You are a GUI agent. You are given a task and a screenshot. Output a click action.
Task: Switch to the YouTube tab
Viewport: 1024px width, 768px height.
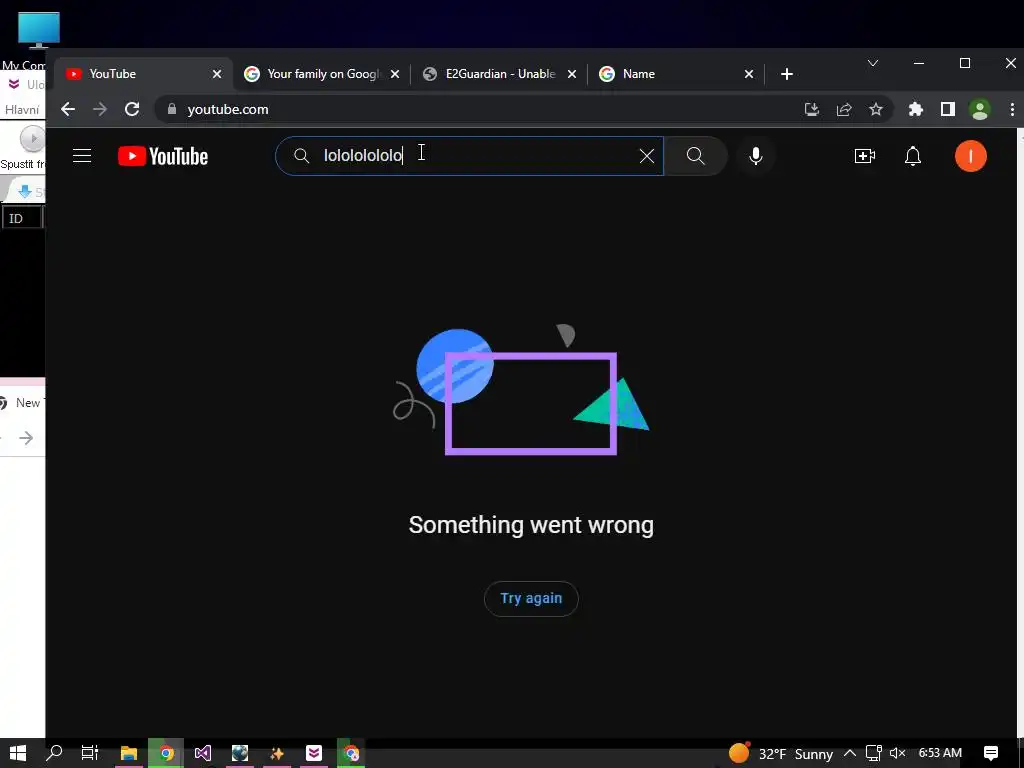click(142, 74)
